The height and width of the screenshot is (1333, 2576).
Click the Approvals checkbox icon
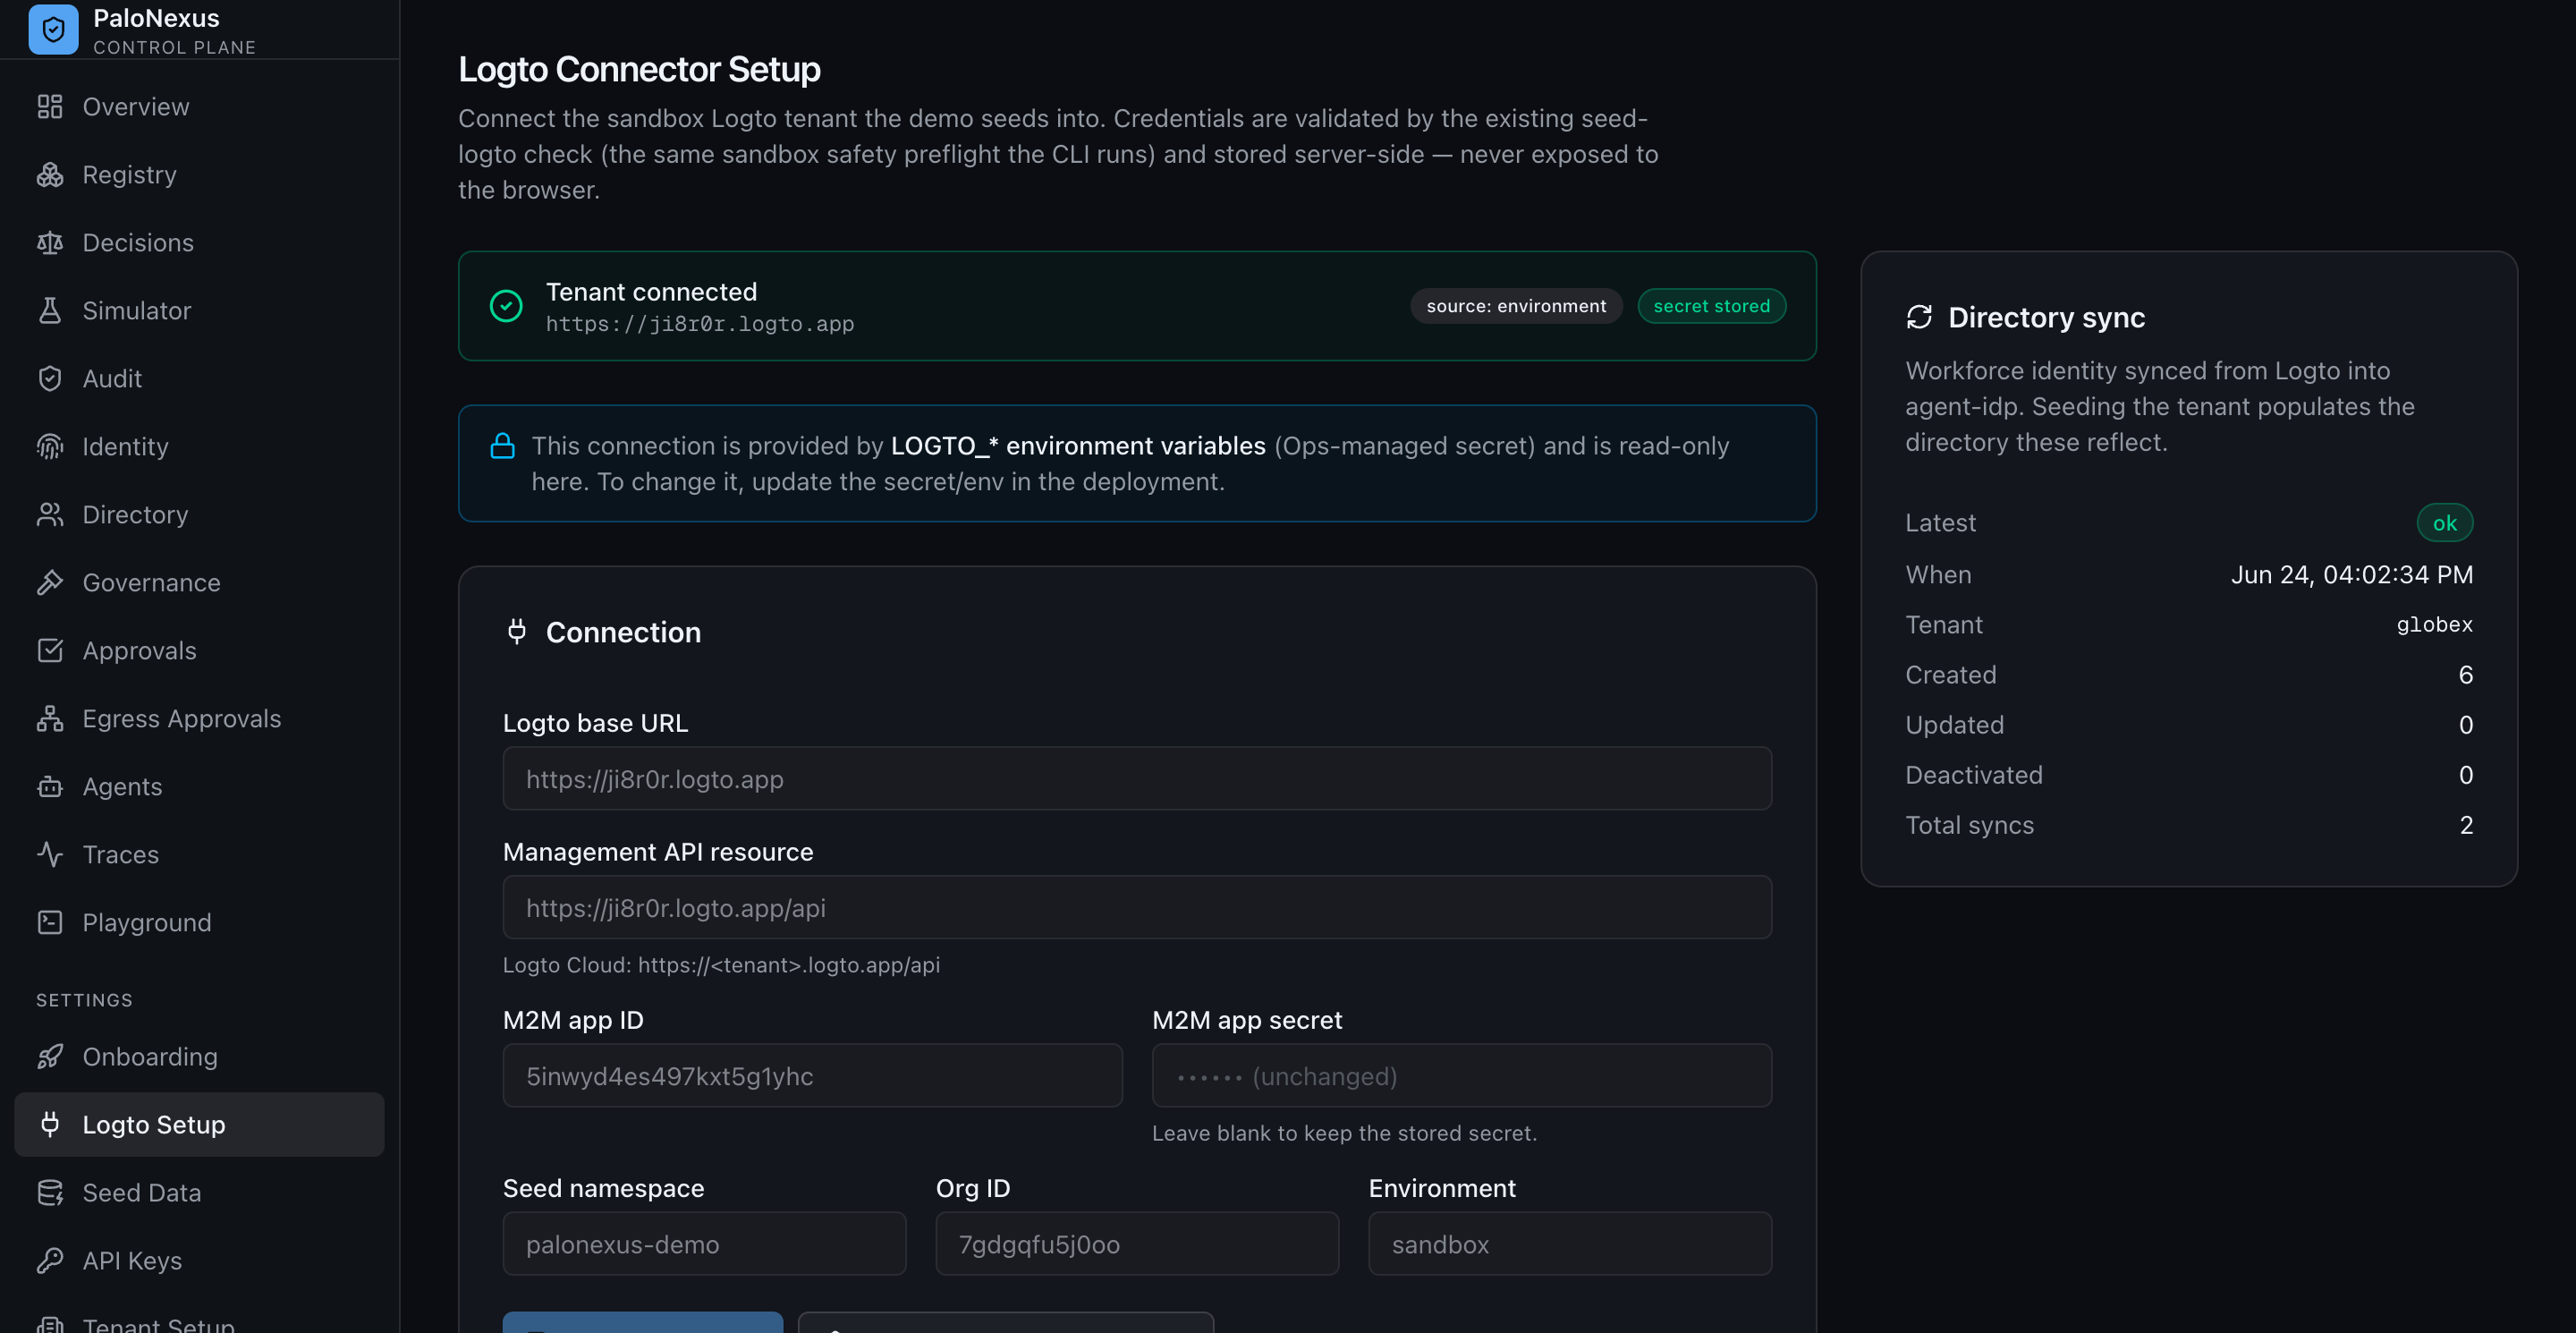[x=50, y=651]
